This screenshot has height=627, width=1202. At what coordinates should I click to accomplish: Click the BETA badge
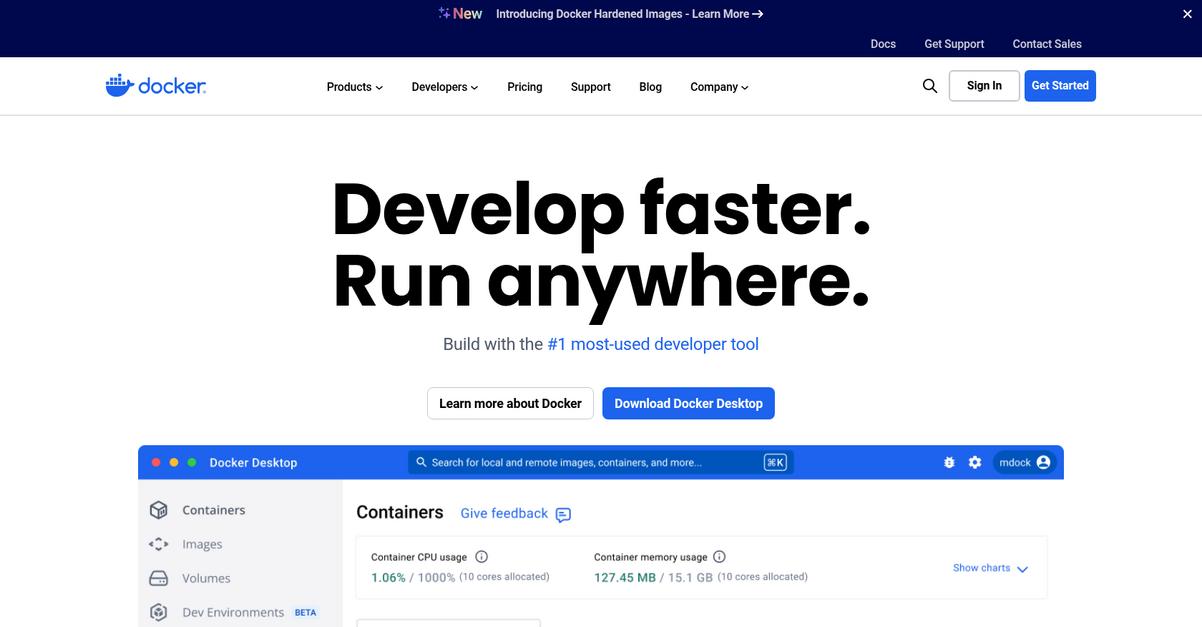(x=305, y=613)
